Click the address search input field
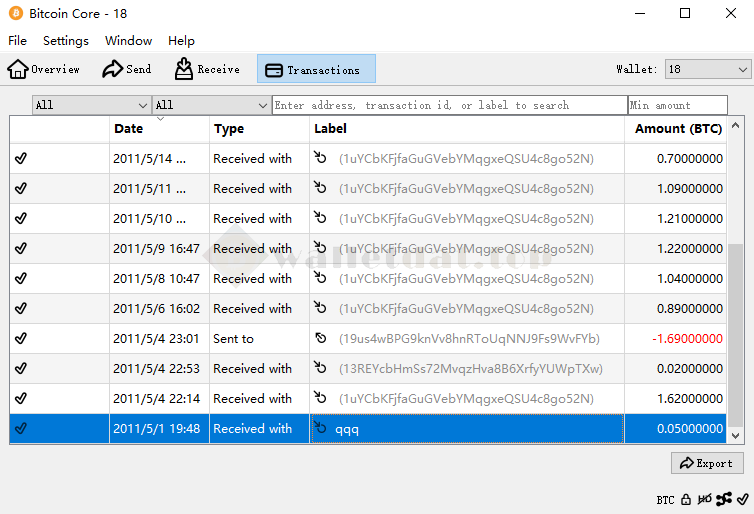The image size is (754, 514). pos(449,105)
